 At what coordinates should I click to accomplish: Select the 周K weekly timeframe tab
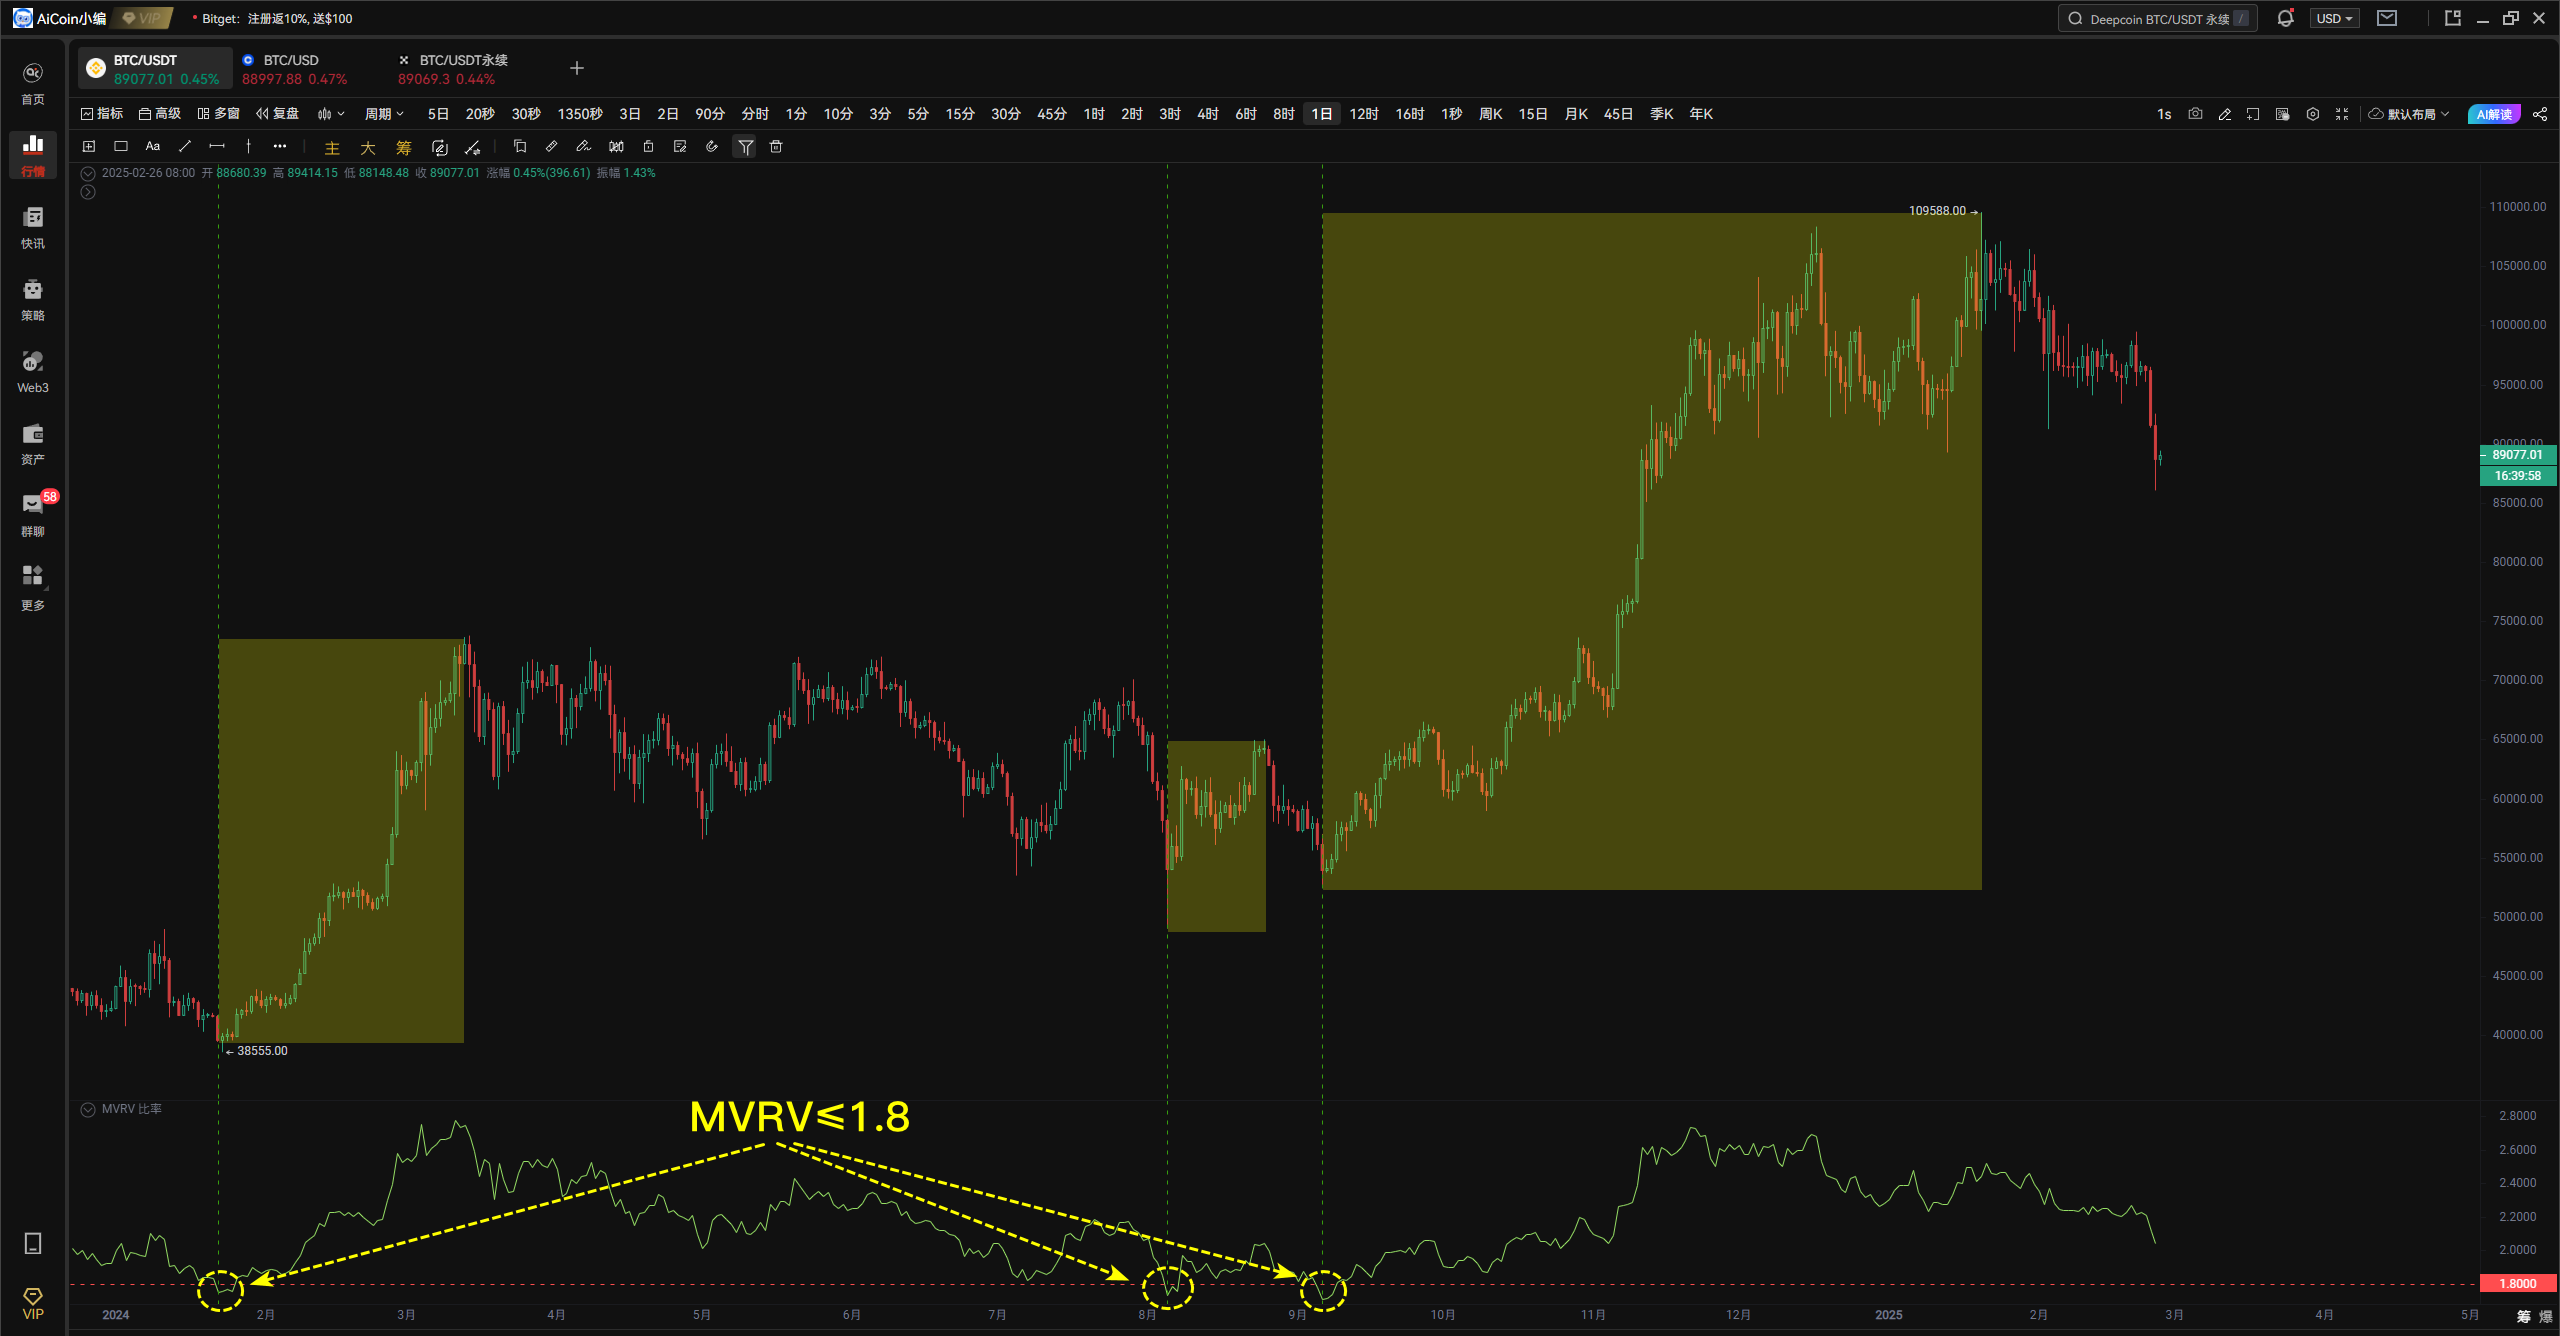pos(1491,114)
